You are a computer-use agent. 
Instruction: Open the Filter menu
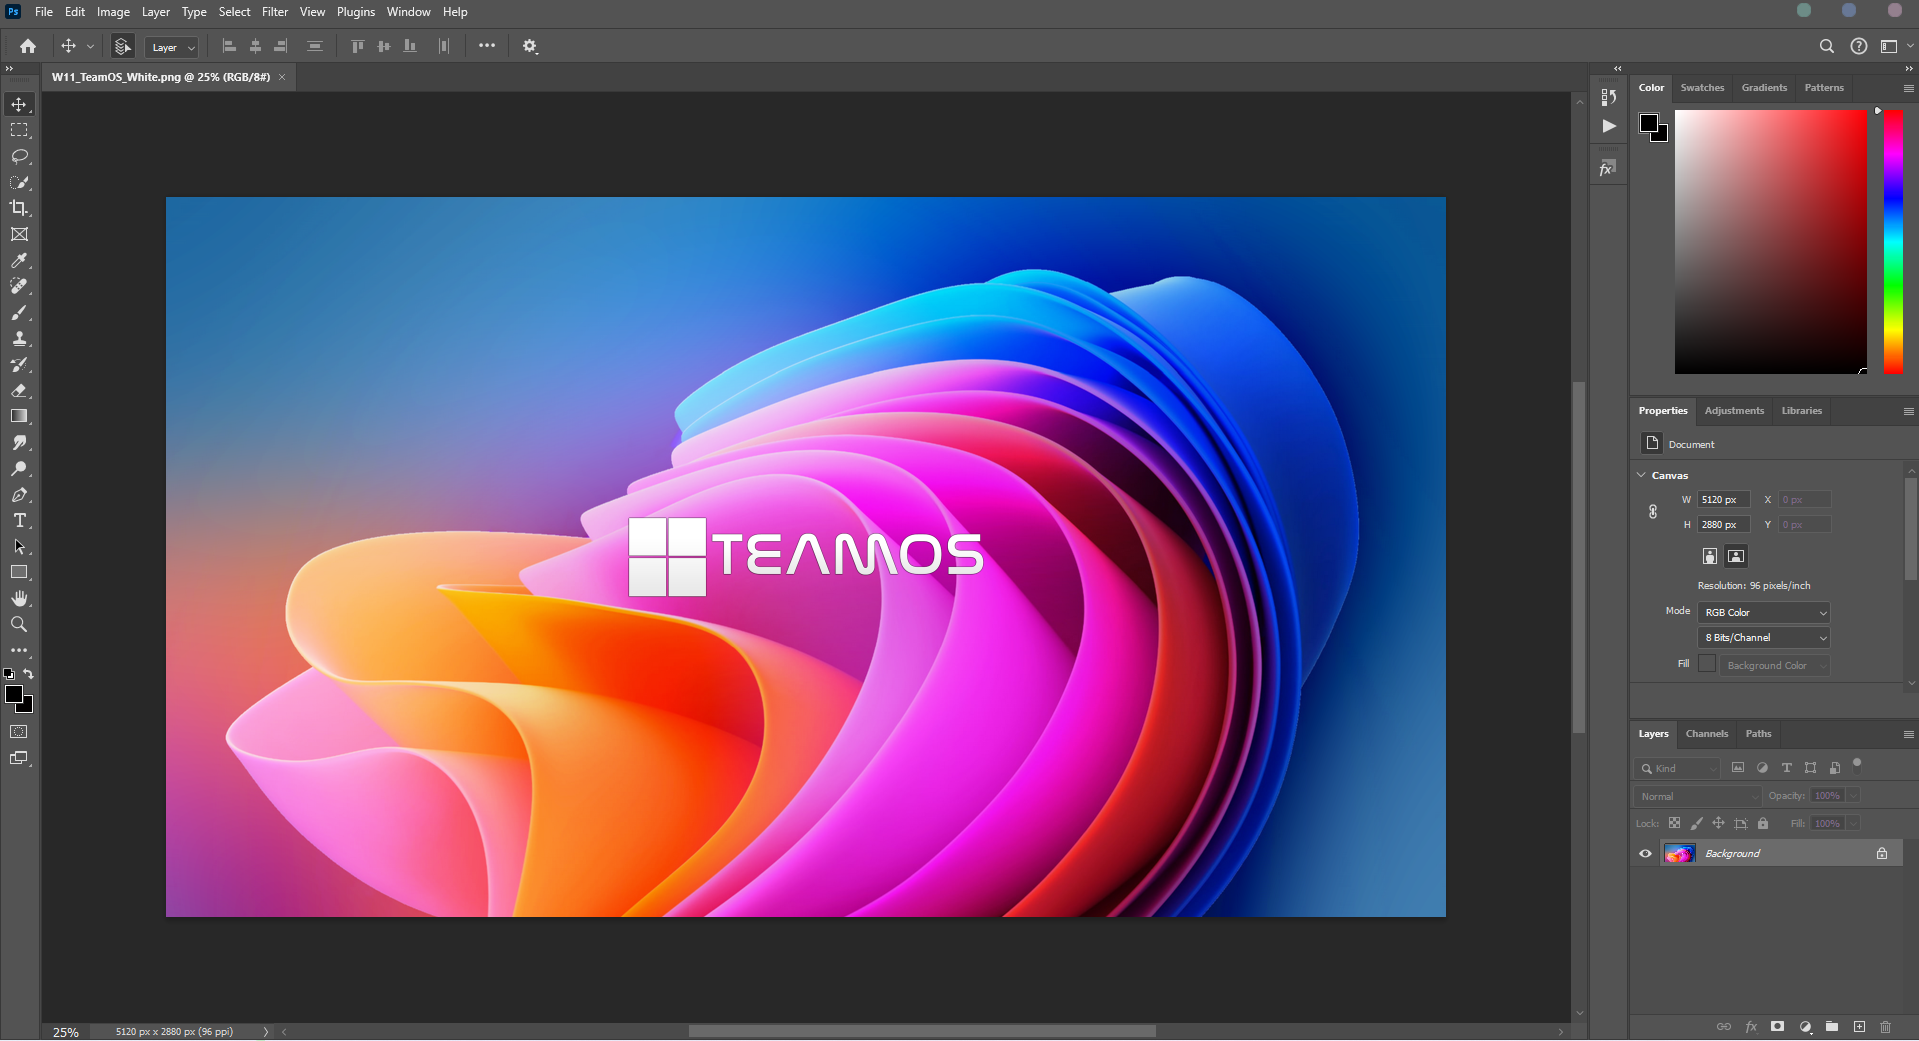point(275,12)
